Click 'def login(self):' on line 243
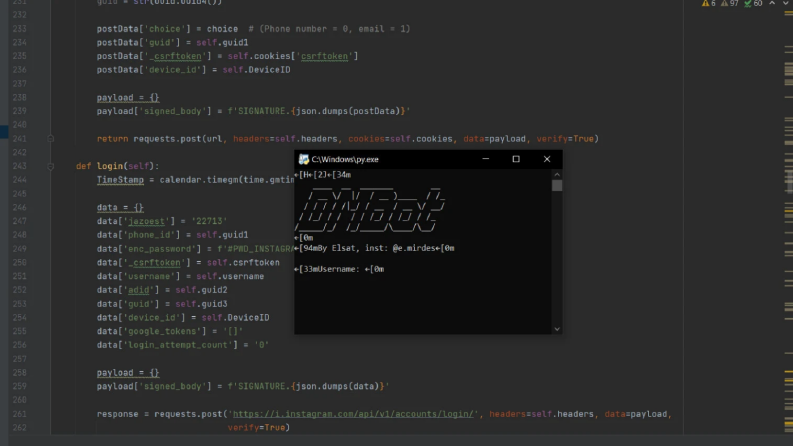Viewport: 793px width, 446px height. click(x=117, y=166)
